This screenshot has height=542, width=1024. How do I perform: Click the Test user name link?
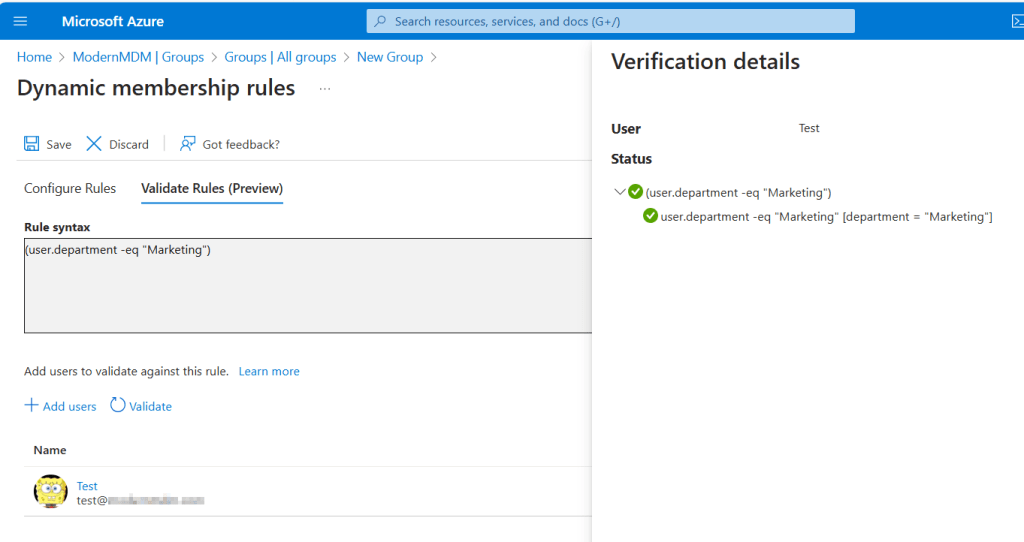87,486
